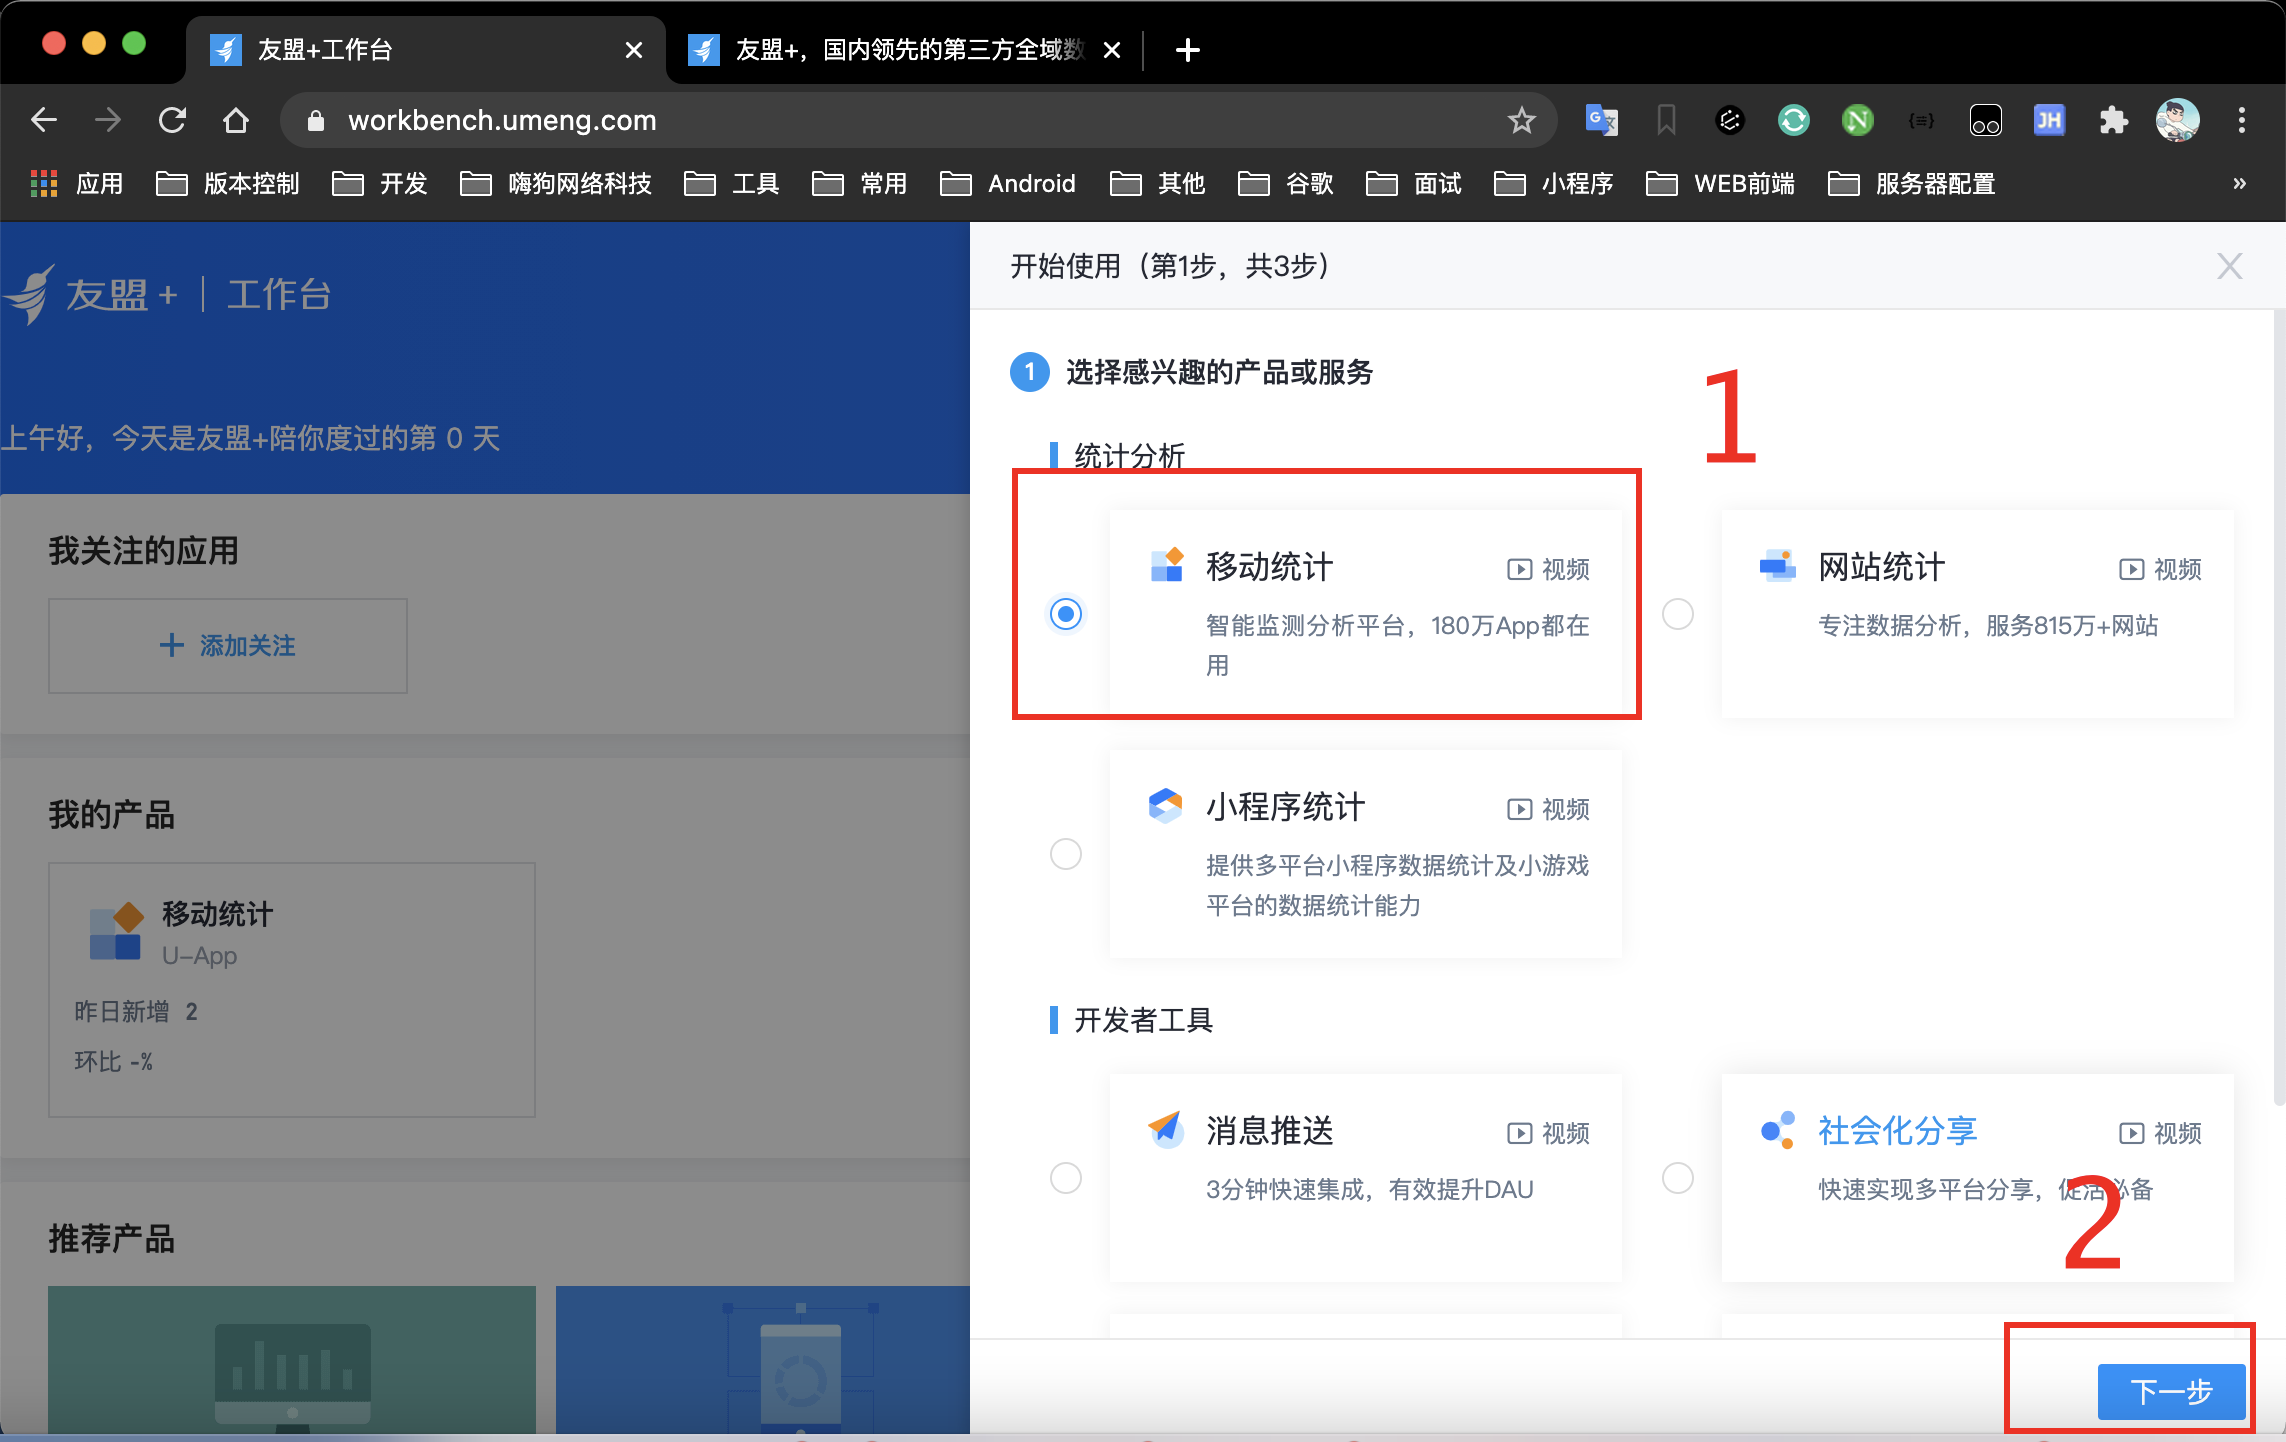This screenshot has width=2286, height=1442.
Task: Open the 服务器配置 bookmark folder
Action: tap(1912, 184)
